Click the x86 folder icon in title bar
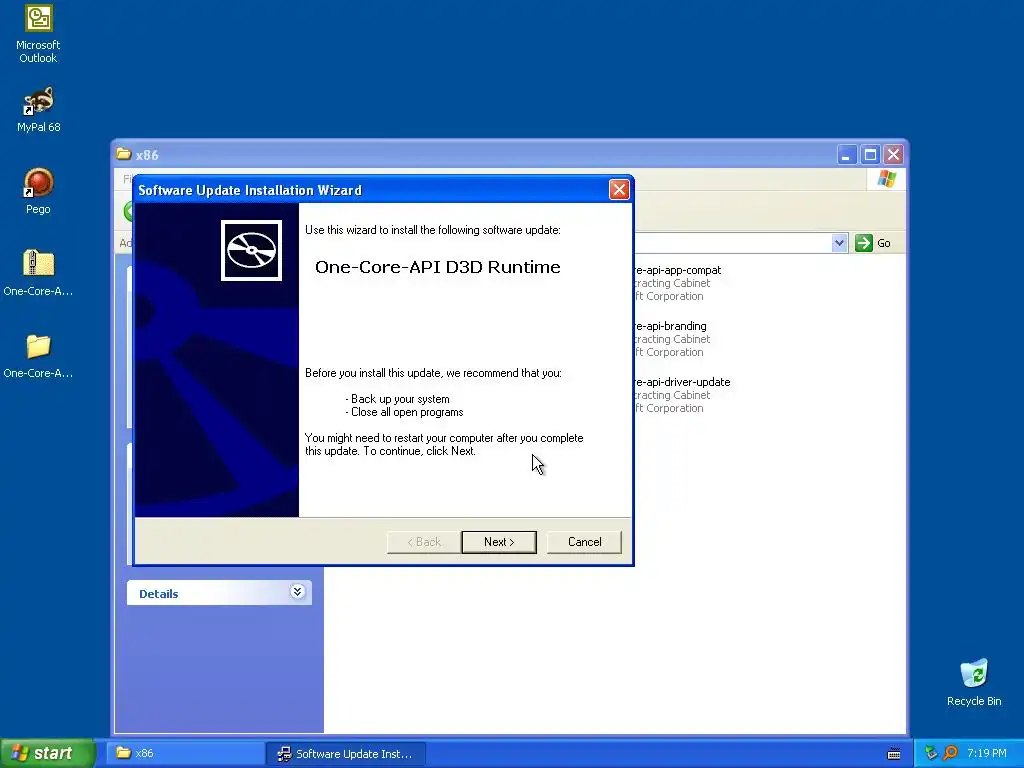The image size is (1024, 768). click(123, 154)
